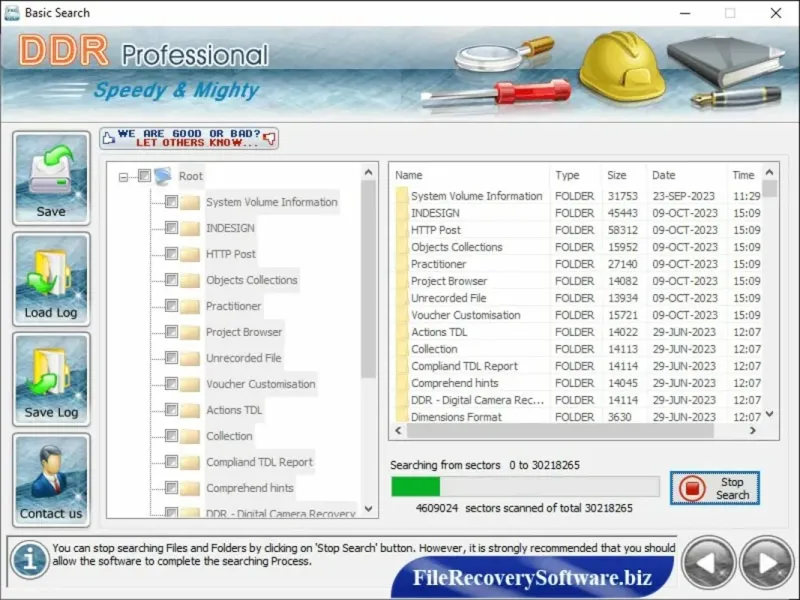800x600 pixels.
Task: Check the Voucher Customisation checkbox
Action: tap(171, 384)
